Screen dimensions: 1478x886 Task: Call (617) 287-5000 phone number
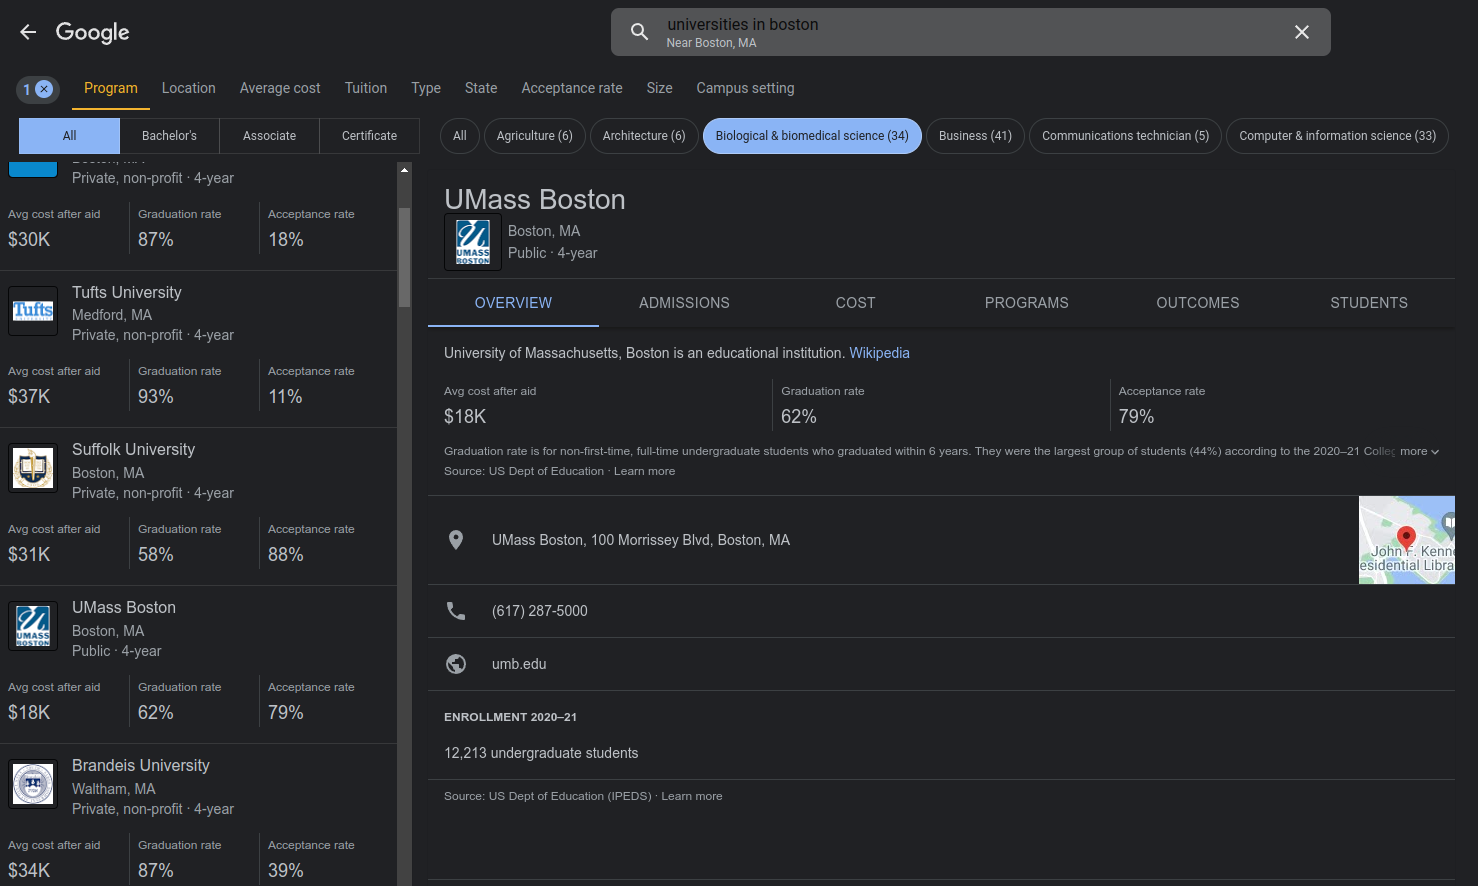[x=540, y=611]
